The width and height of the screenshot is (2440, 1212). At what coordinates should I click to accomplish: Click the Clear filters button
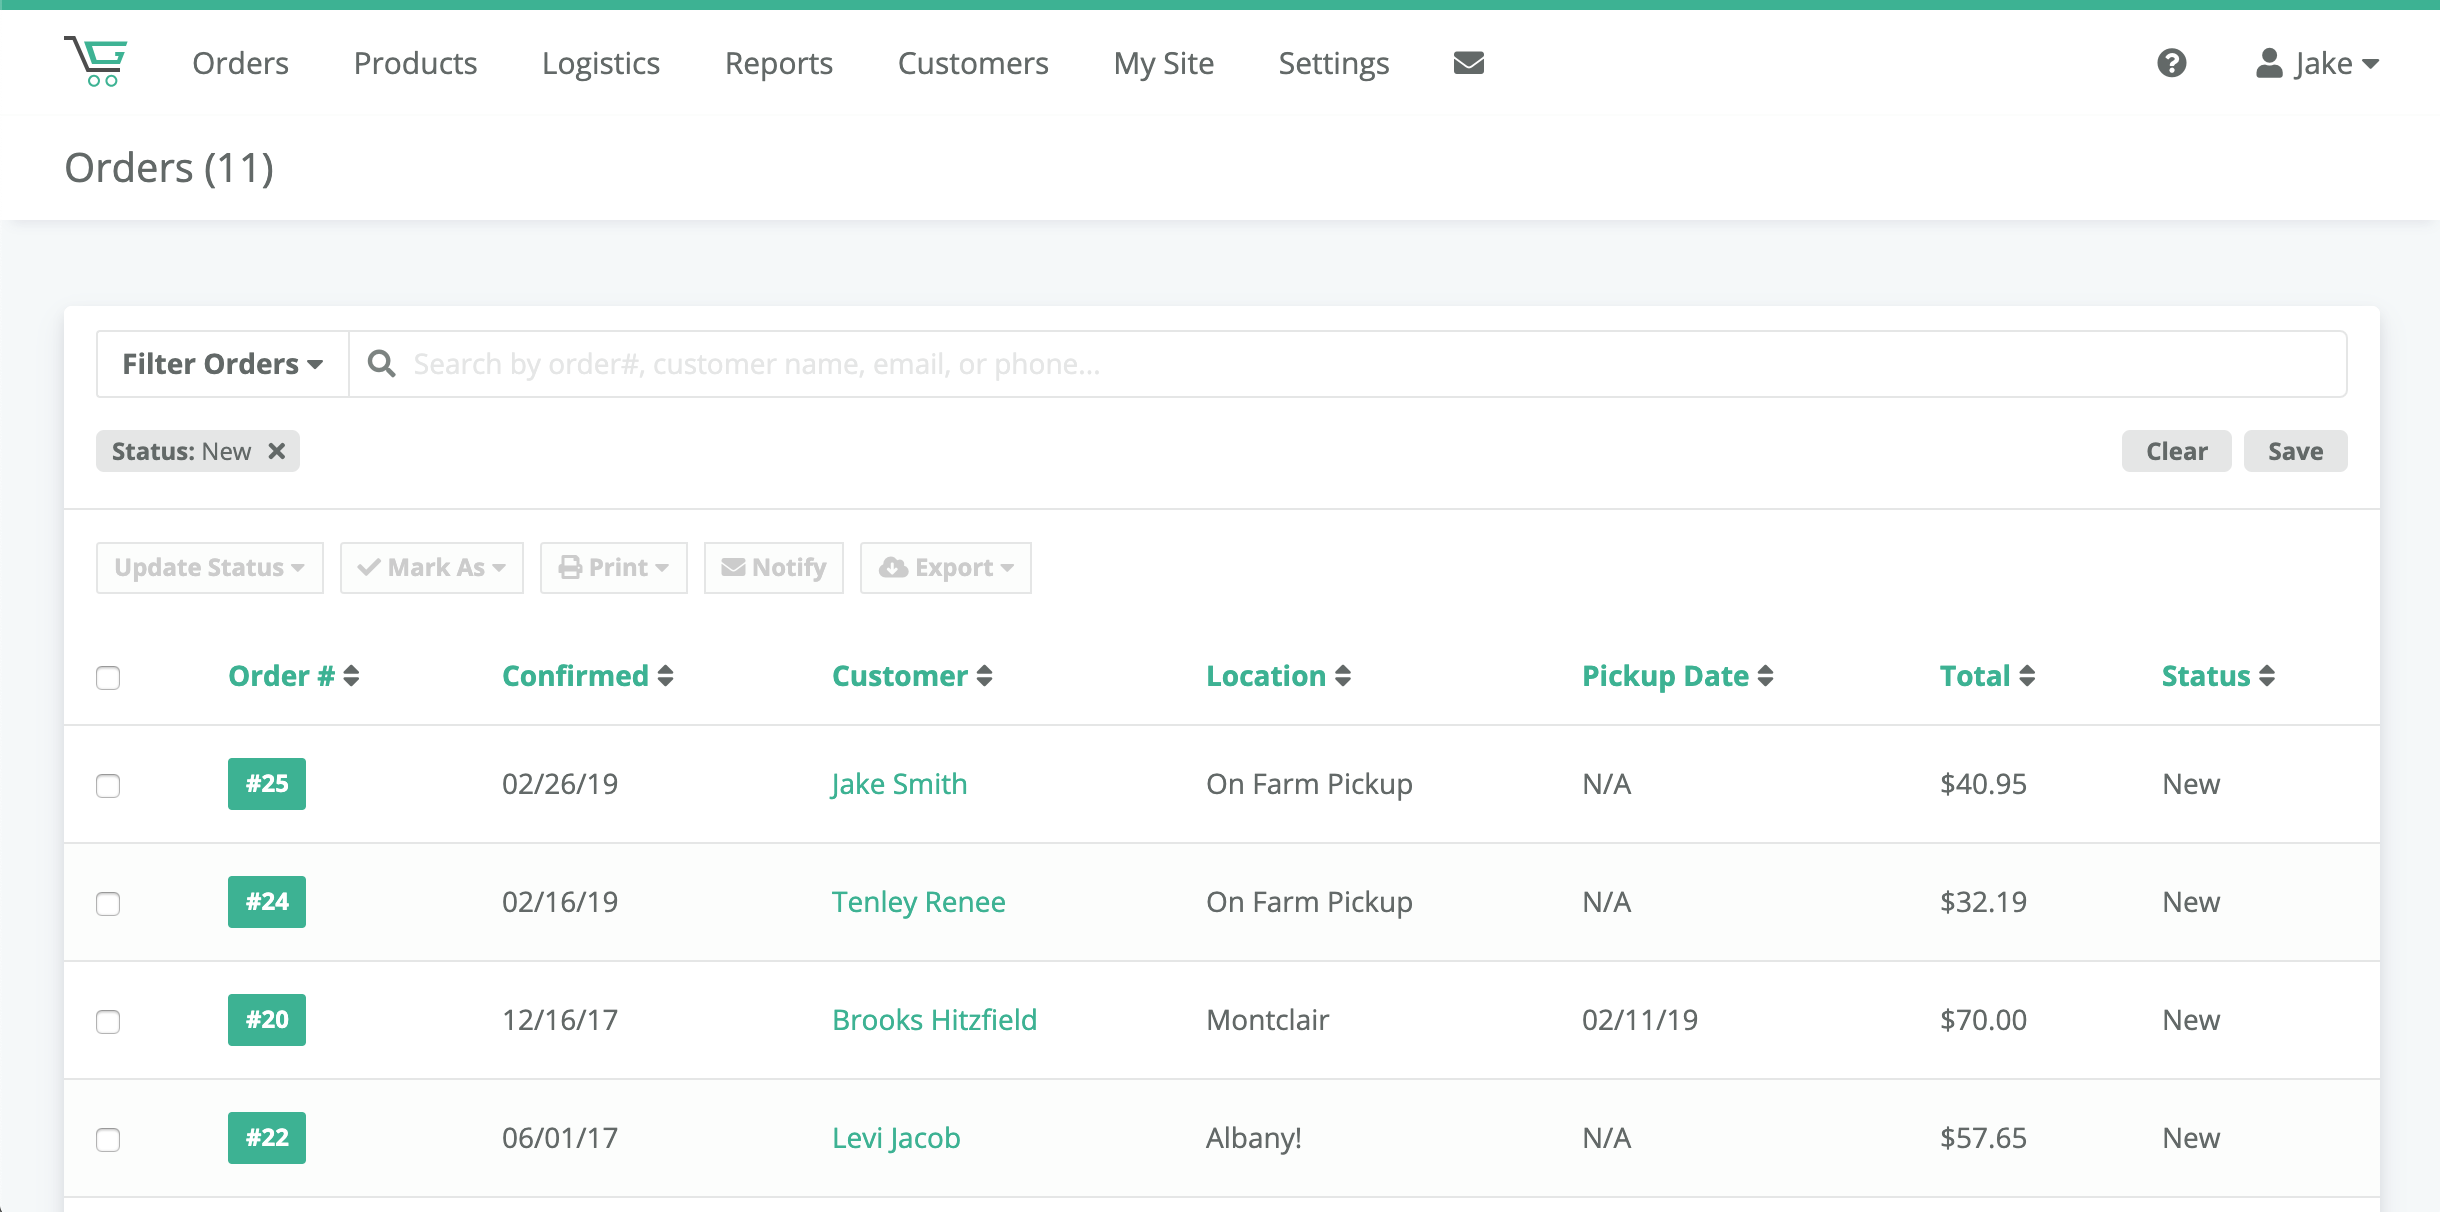pyautogui.click(x=2175, y=450)
